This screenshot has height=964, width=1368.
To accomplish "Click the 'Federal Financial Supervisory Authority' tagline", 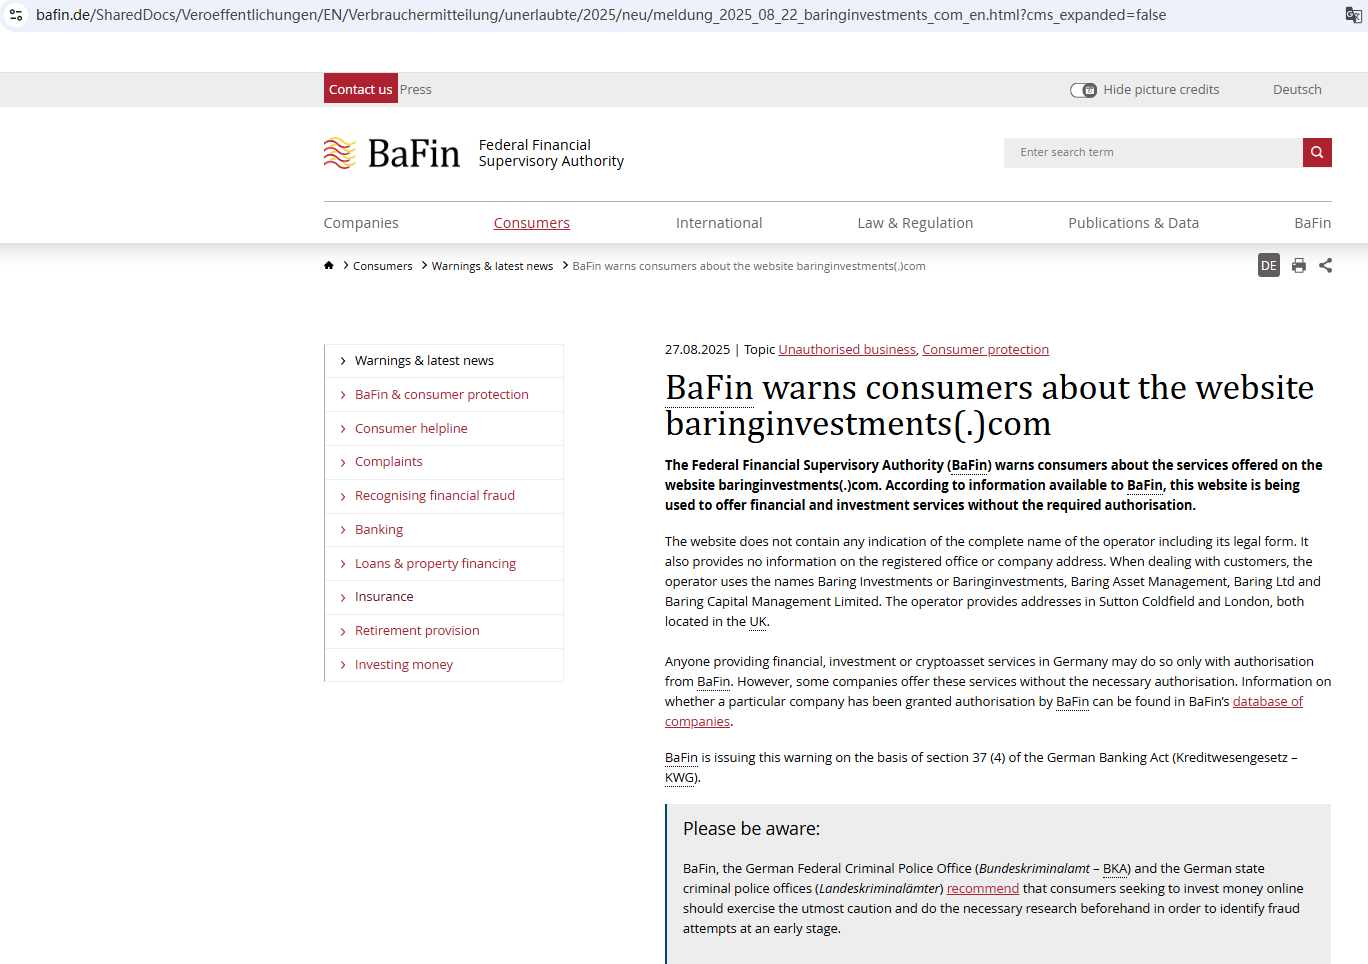I will click(x=551, y=153).
